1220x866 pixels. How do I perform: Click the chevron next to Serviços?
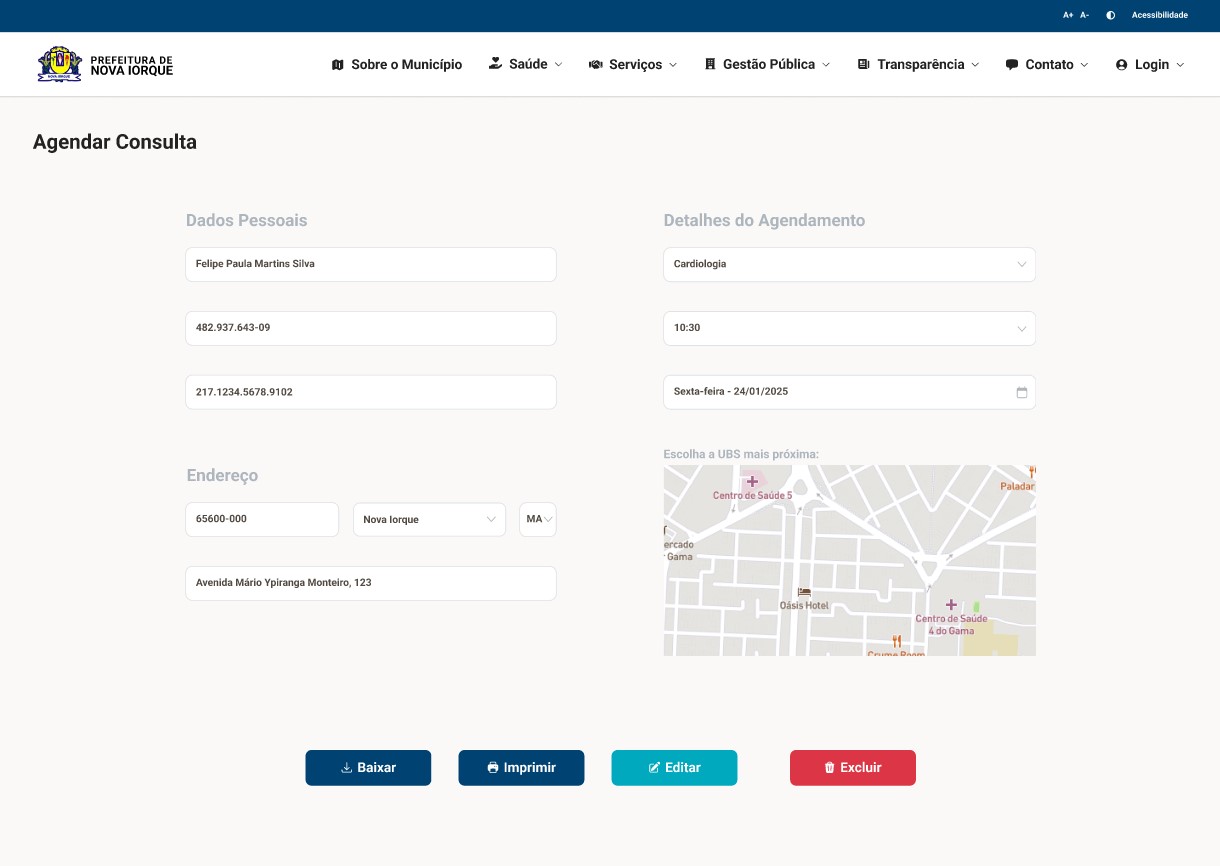point(673,64)
